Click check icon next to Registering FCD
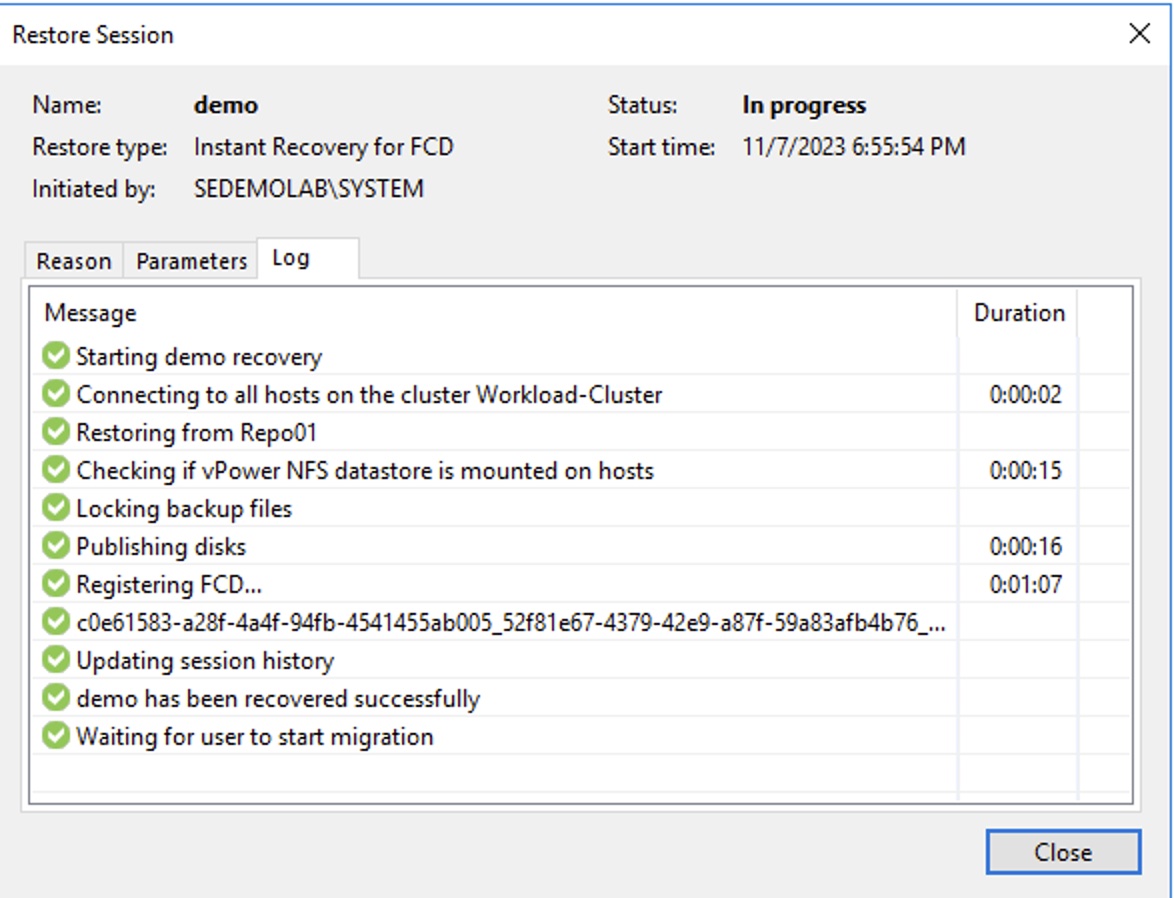Viewport: 1174px width, 898px height. click(x=57, y=585)
